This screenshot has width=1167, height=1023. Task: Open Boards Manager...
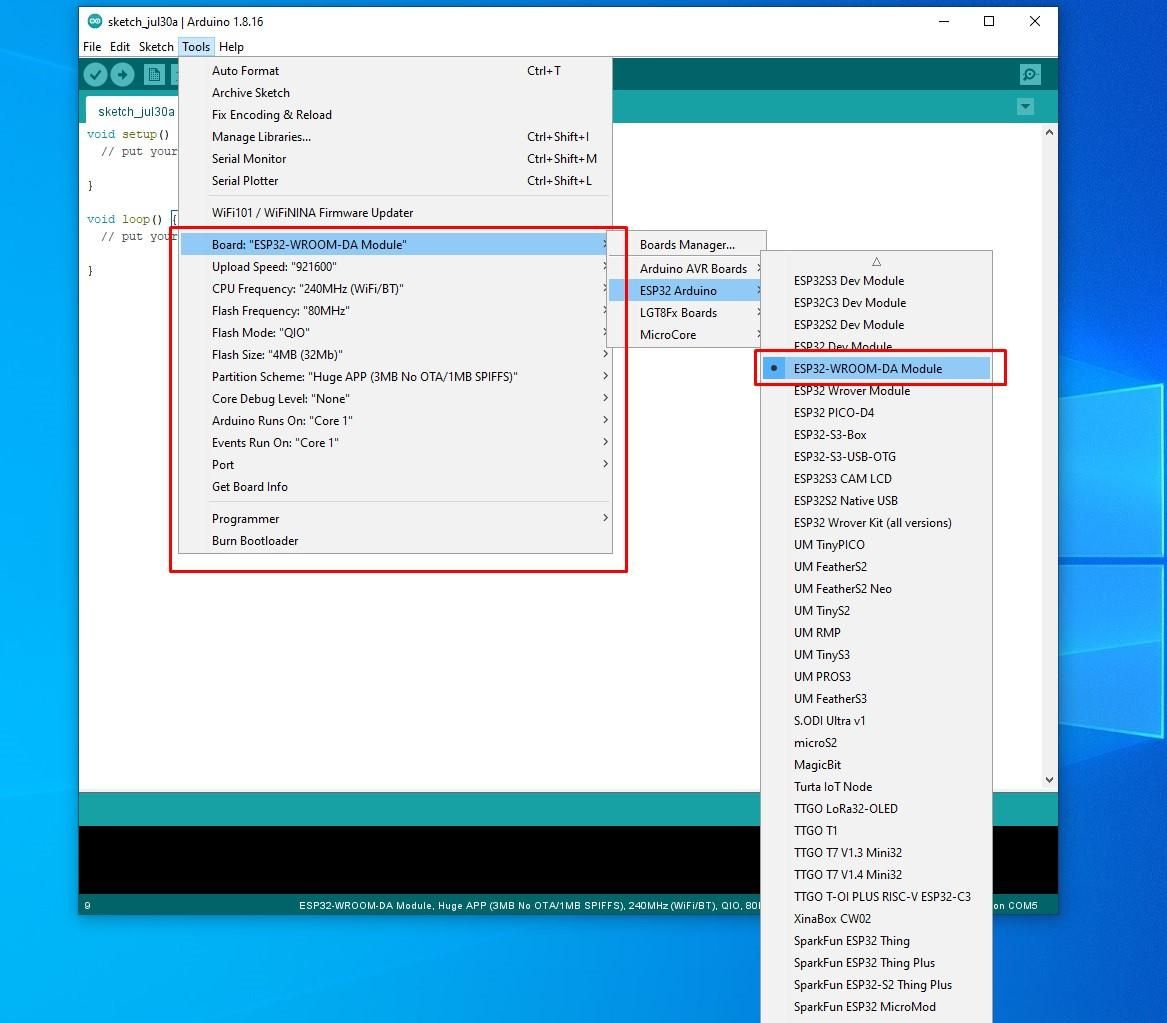(686, 245)
